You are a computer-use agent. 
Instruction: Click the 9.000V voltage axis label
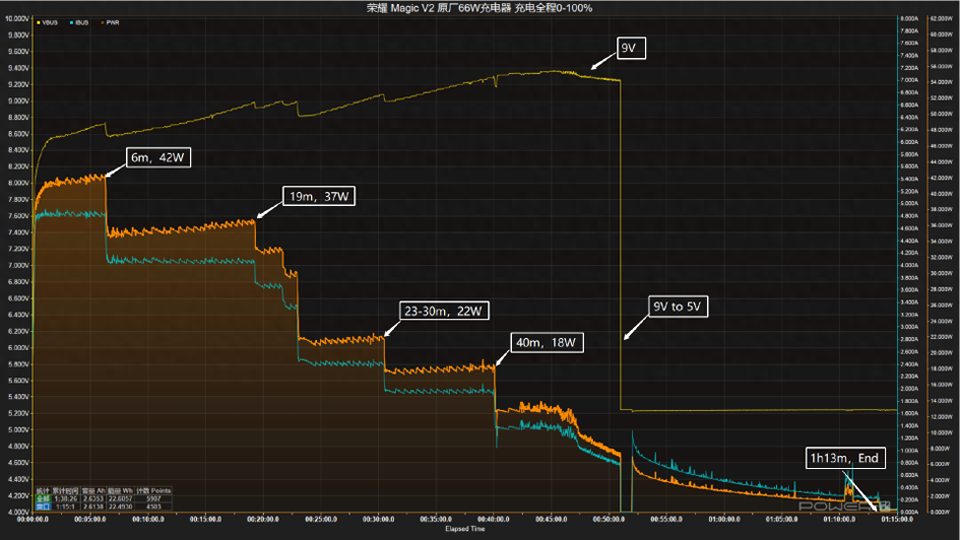tap(18, 101)
